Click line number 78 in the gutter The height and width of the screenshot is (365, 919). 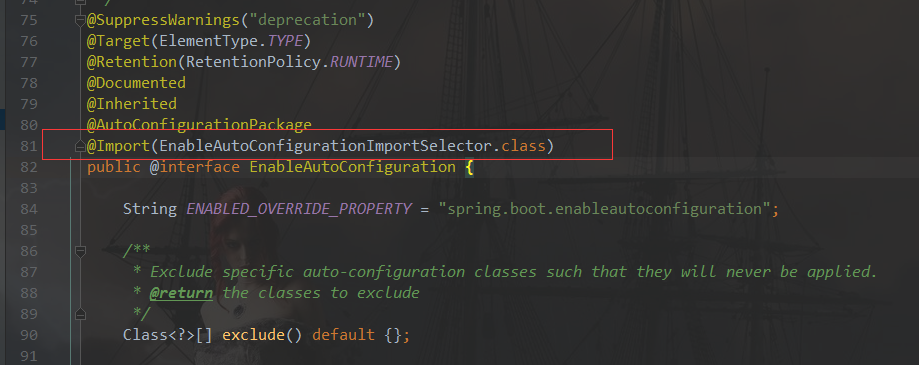[x=29, y=83]
